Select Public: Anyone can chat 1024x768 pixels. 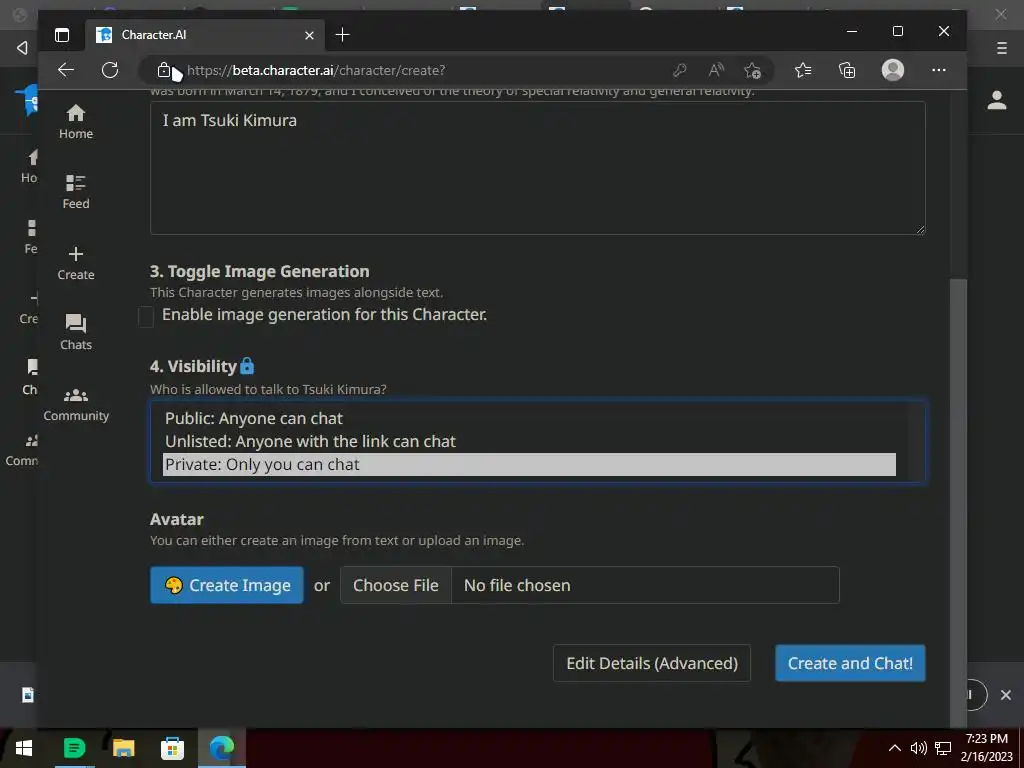click(529, 419)
